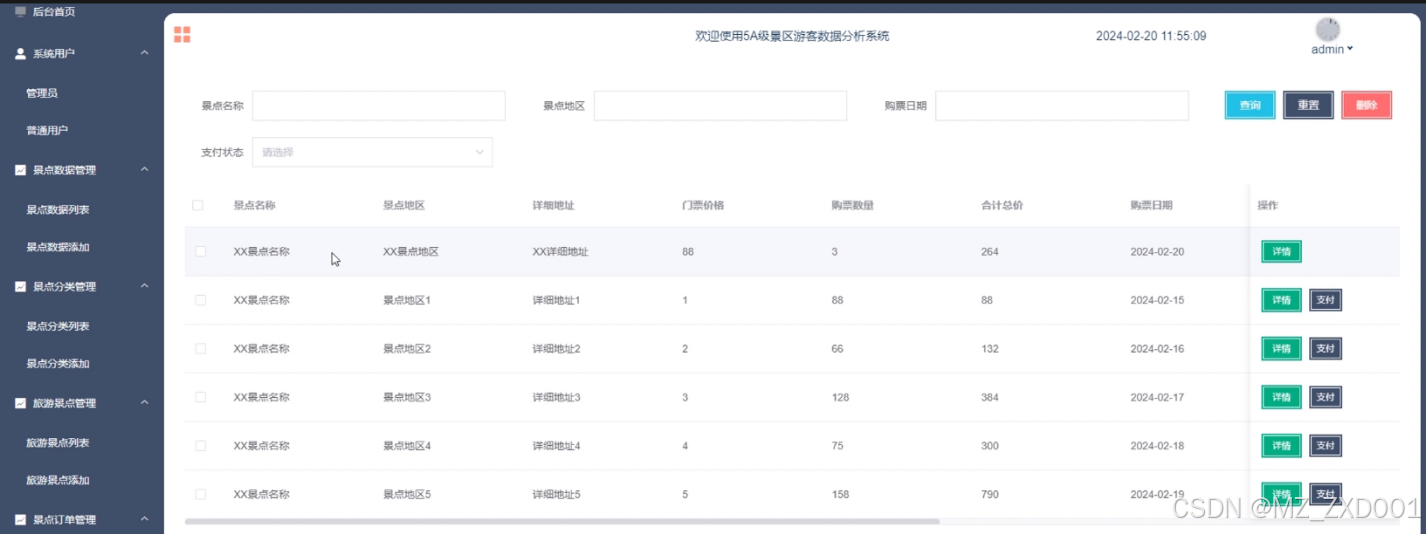Click the cell XX详细地址
The image size is (1426, 534).
(x=561, y=252)
